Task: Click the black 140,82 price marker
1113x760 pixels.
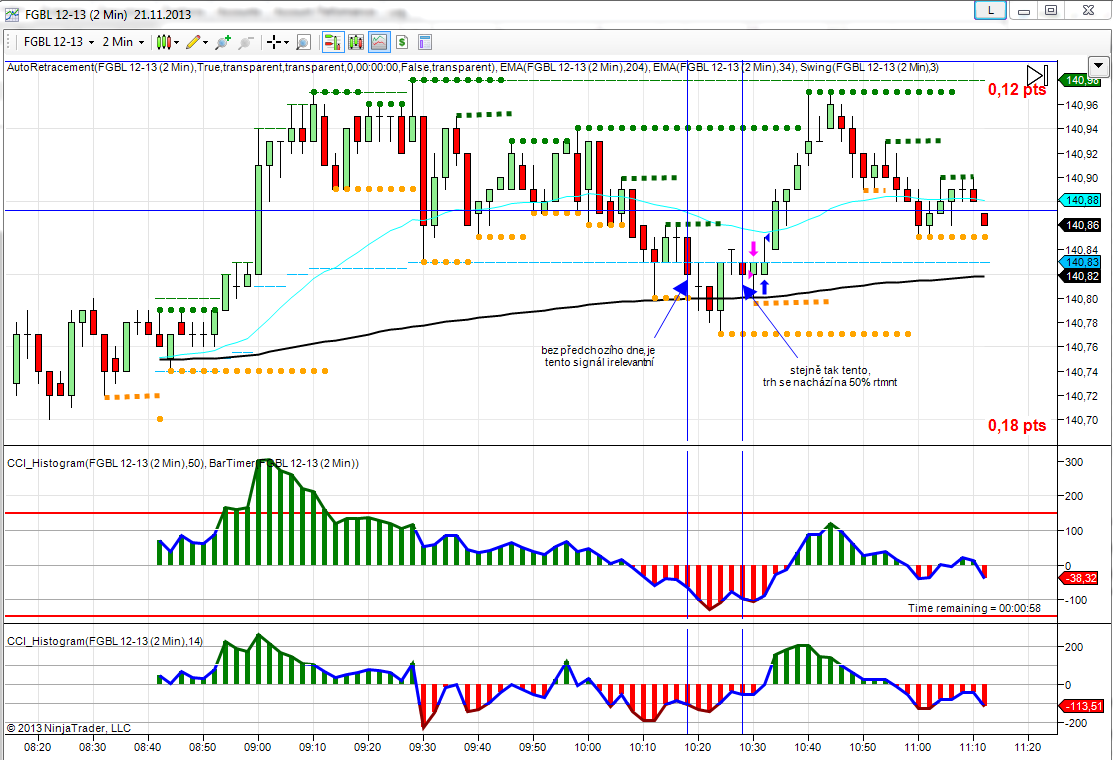Action: click(x=1081, y=276)
